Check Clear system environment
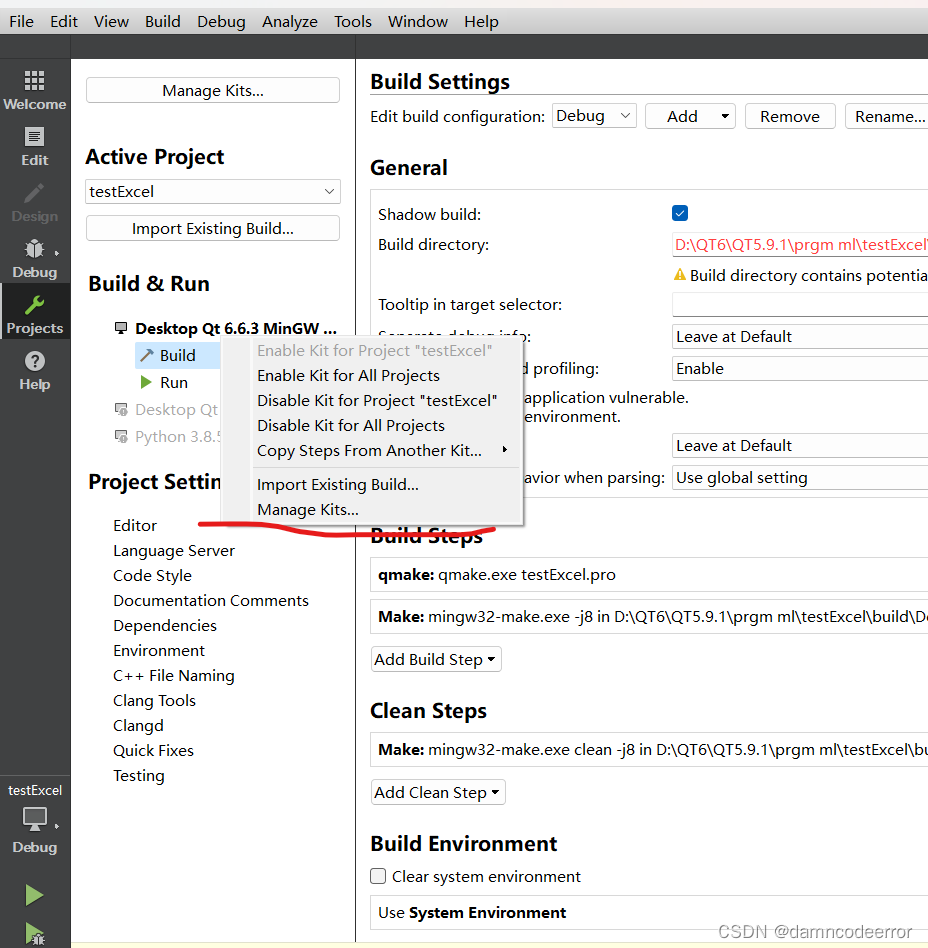Viewport: 928px width, 948px height. coord(378,876)
